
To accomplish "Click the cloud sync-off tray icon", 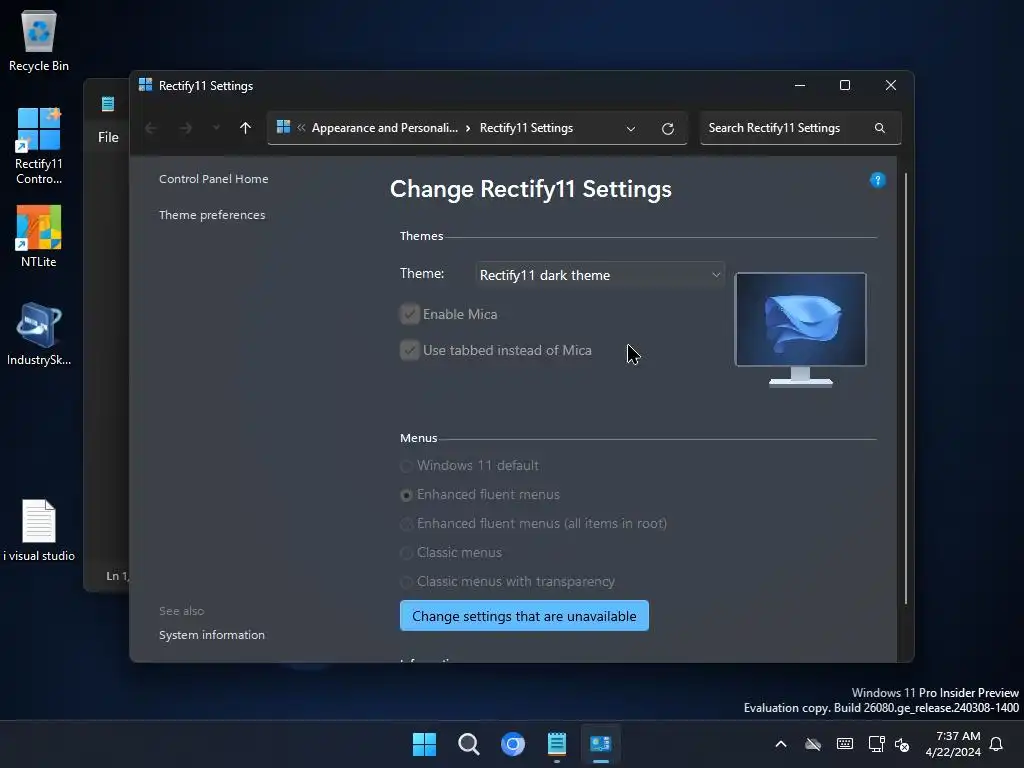I will 813,744.
